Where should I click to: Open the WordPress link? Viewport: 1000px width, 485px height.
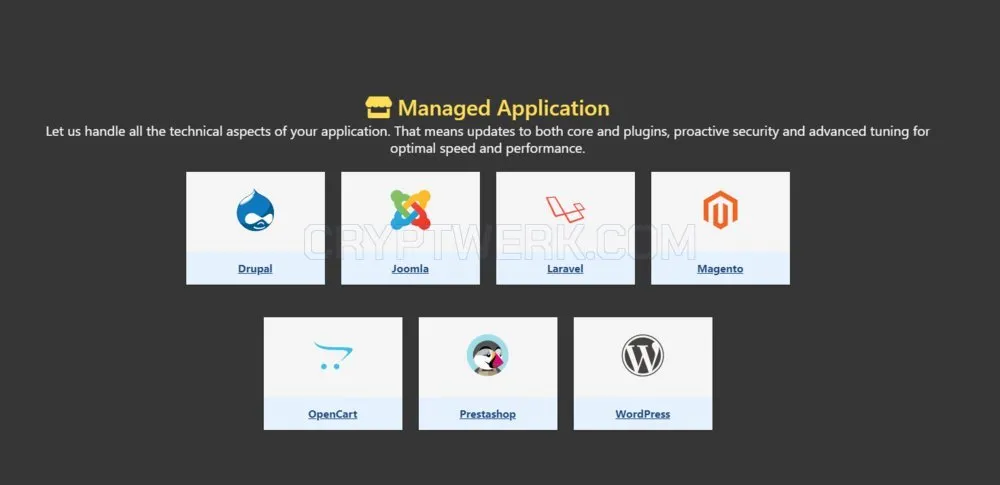pyautogui.click(x=643, y=414)
